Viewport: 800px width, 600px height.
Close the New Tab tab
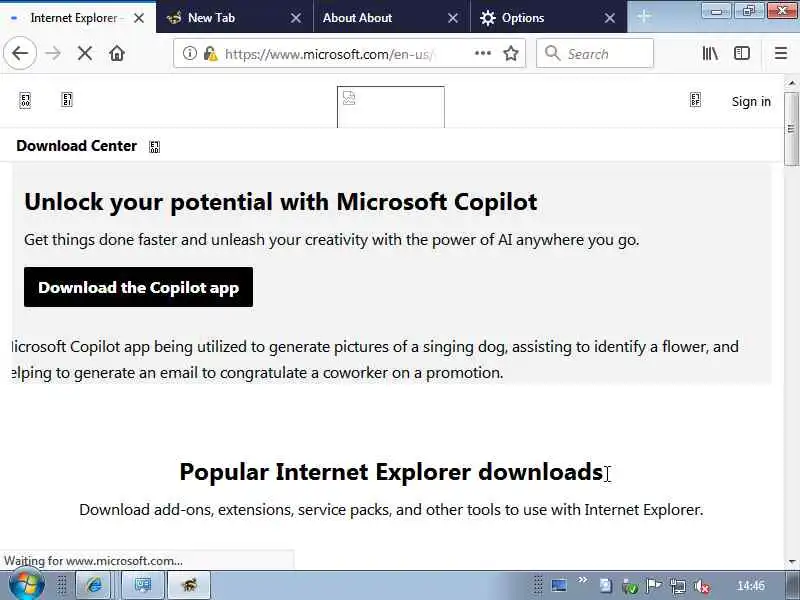pyautogui.click(x=295, y=18)
